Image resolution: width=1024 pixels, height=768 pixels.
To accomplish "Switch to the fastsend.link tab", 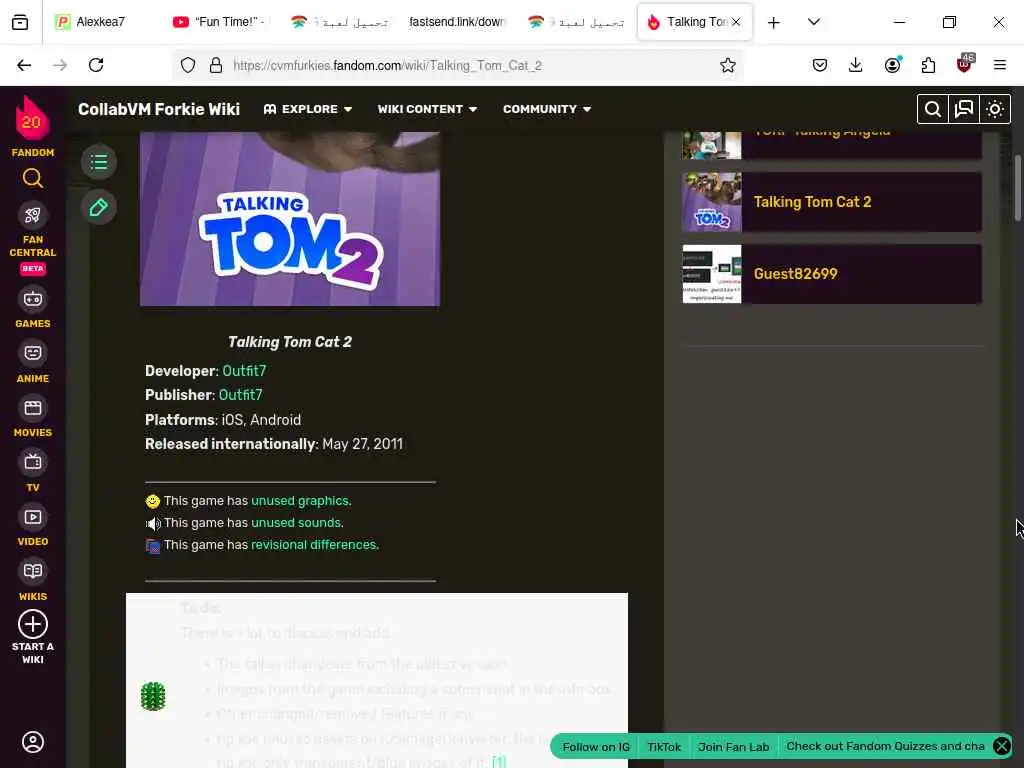I will point(457,22).
